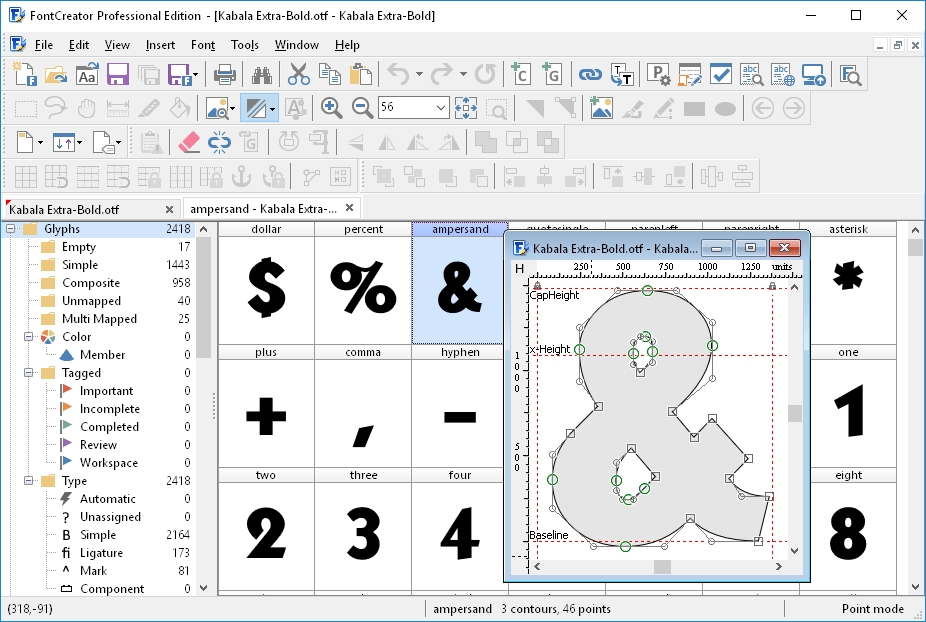Click the Transform T icon
This screenshot has height=622, width=926.
pos(621,74)
